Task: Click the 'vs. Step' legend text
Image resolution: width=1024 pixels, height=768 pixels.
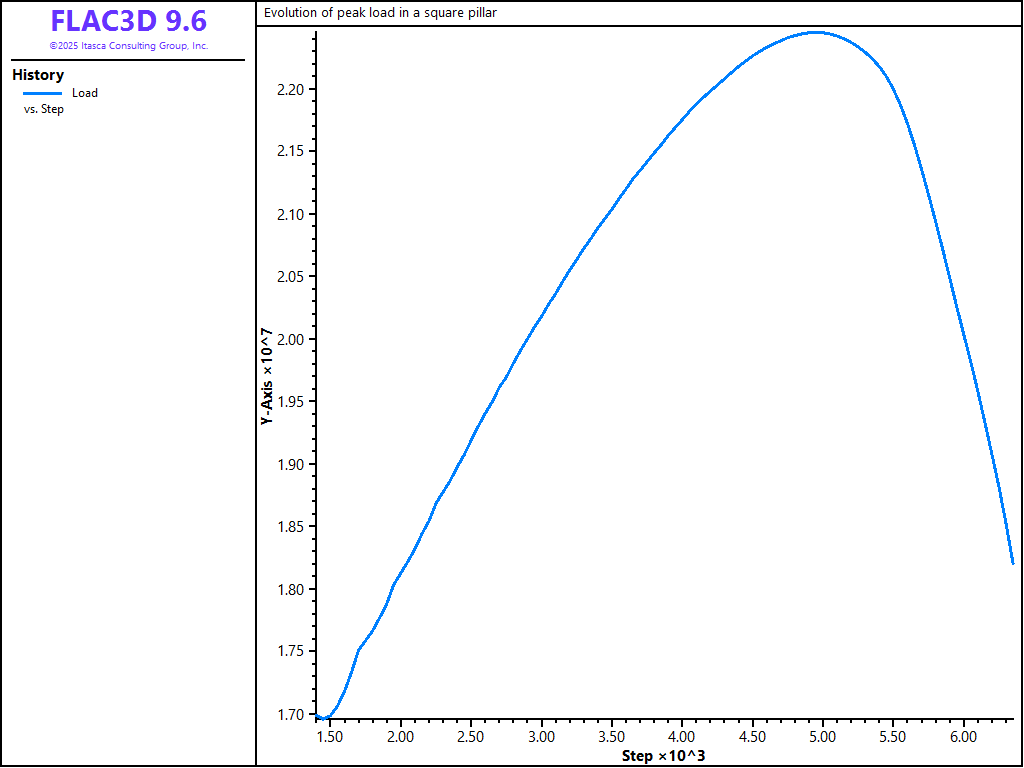Action: pyautogui.click(x=44, y=109)
